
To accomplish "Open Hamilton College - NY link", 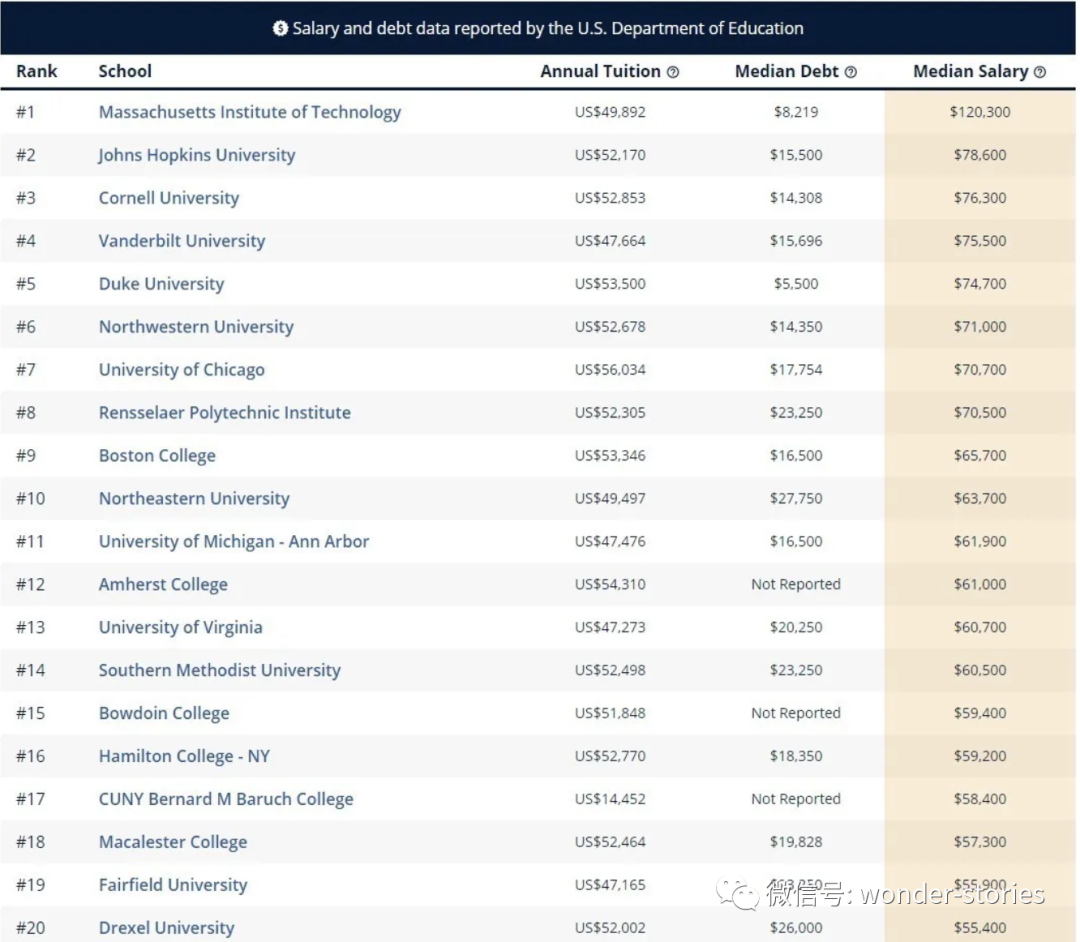I will coord(185,756).
